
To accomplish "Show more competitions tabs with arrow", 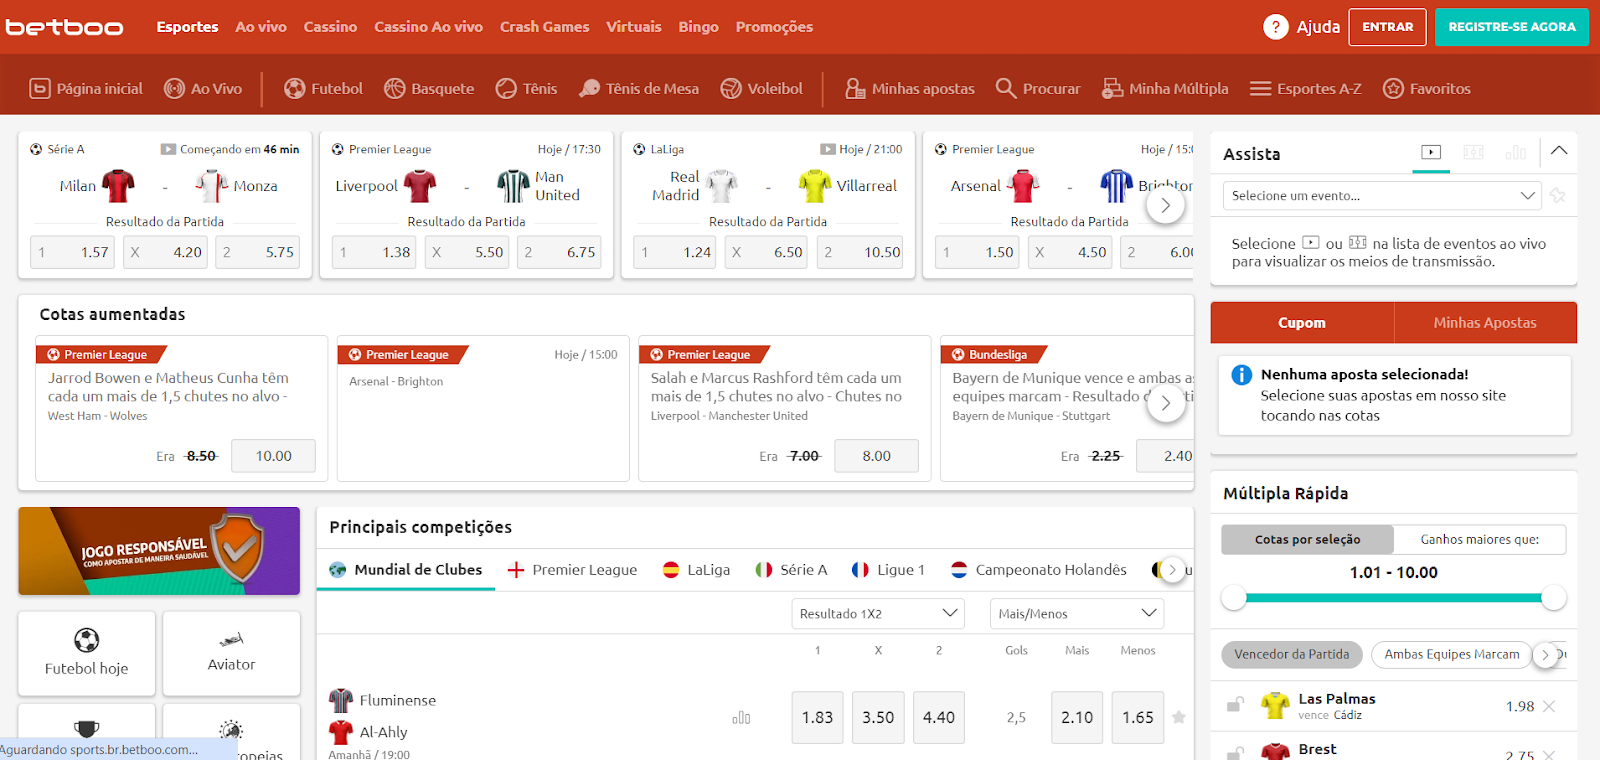I will point(1173,569).
